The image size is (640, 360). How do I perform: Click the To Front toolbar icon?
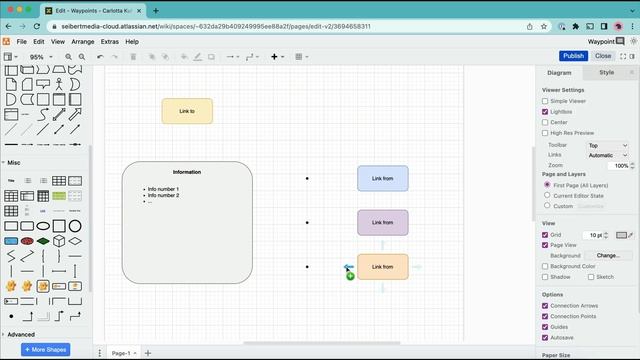pos(152,57)
